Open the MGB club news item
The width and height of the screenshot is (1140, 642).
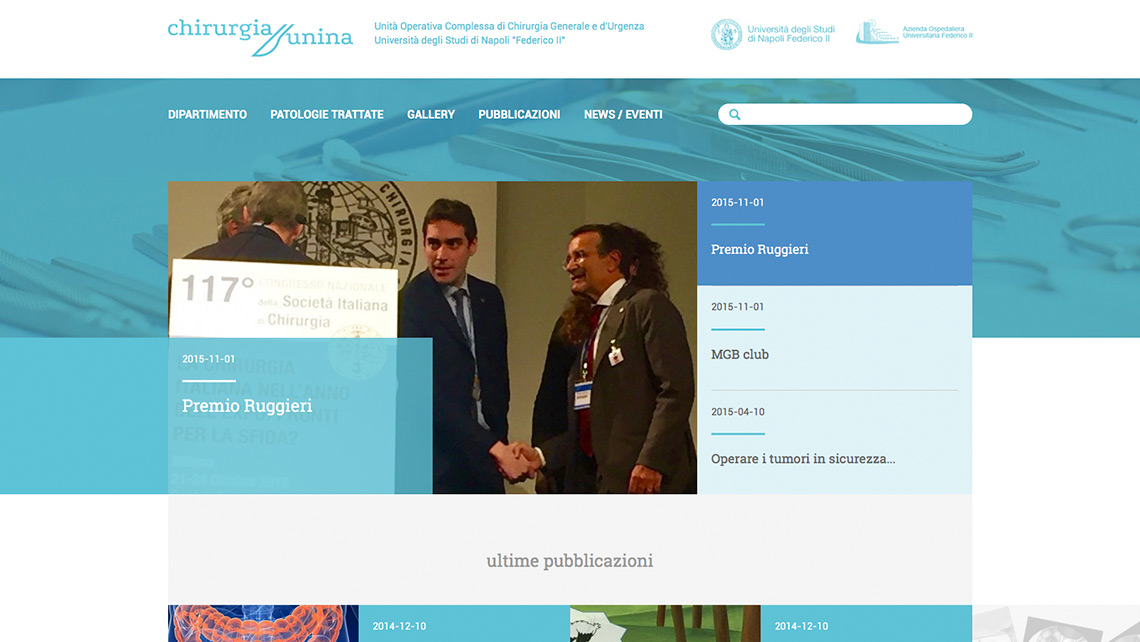(740, 354)
